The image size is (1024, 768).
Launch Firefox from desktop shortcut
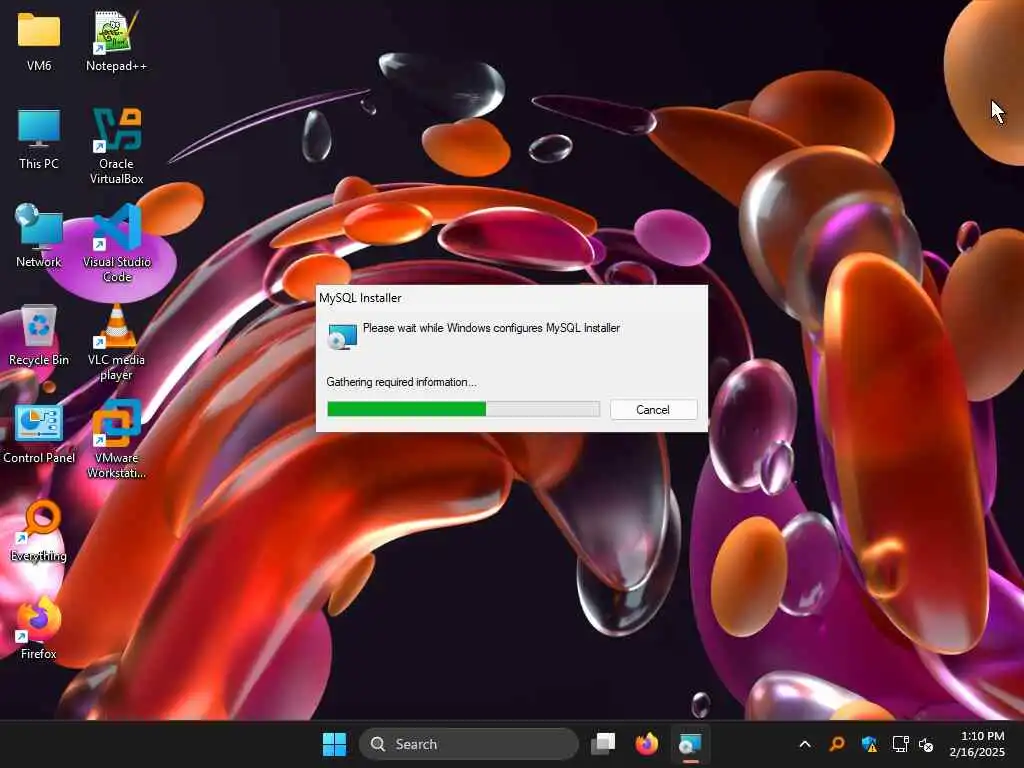(x=39, y=628)
